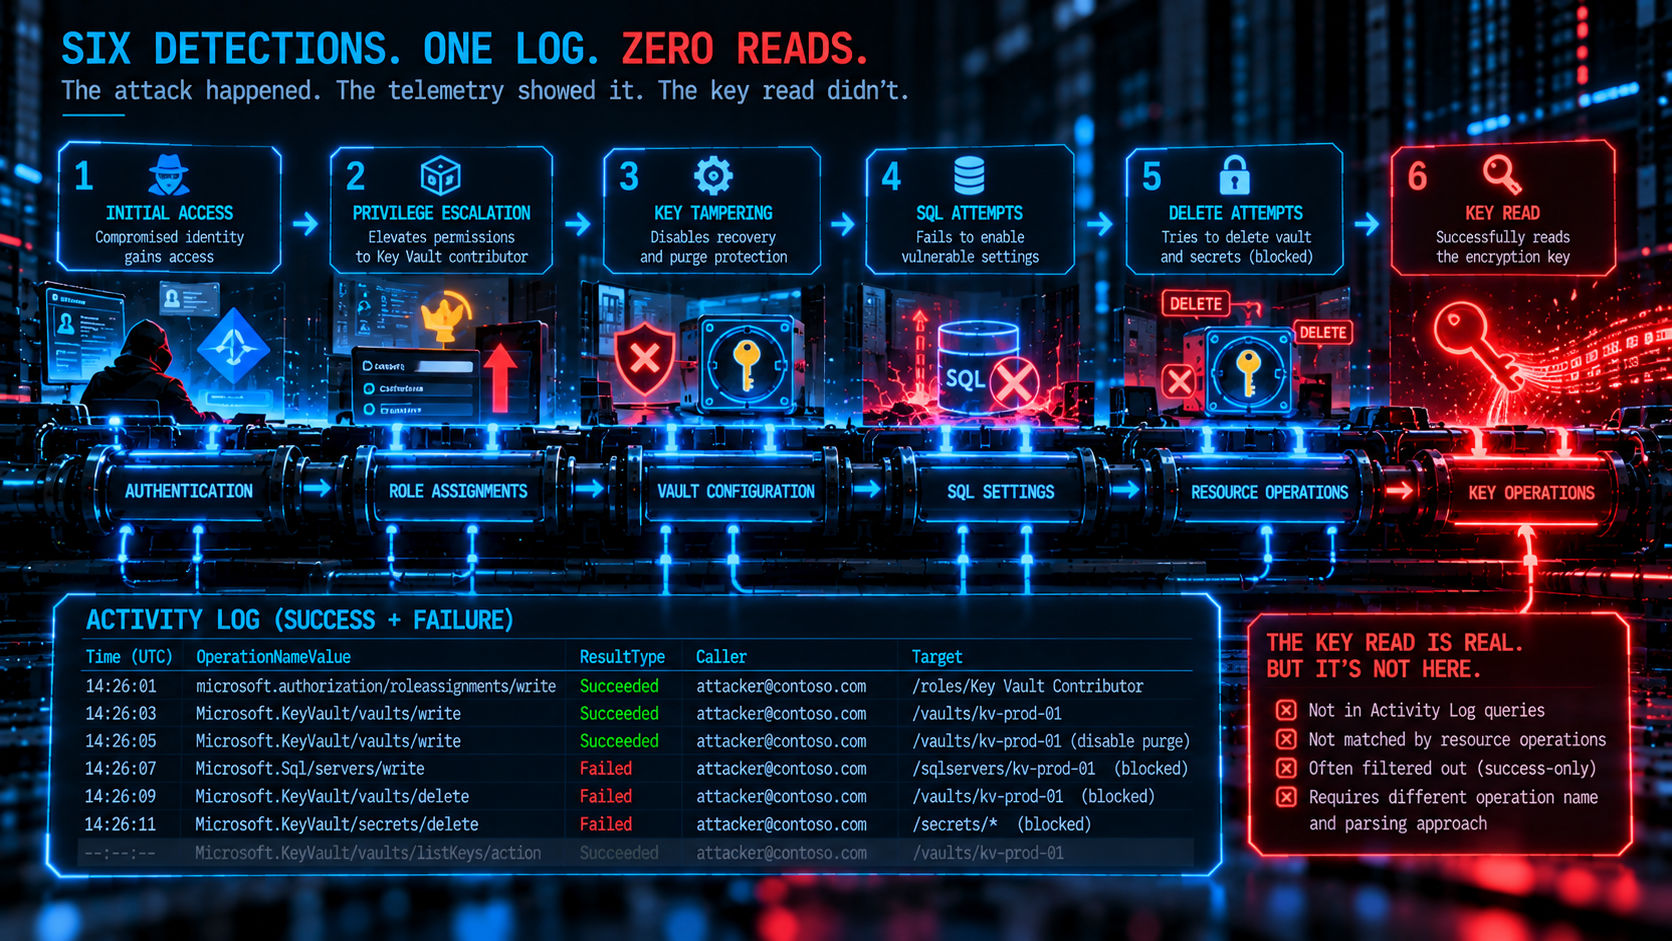
Task: Click the "INITIAL ACCESS" card title
Action: point(169,213)
